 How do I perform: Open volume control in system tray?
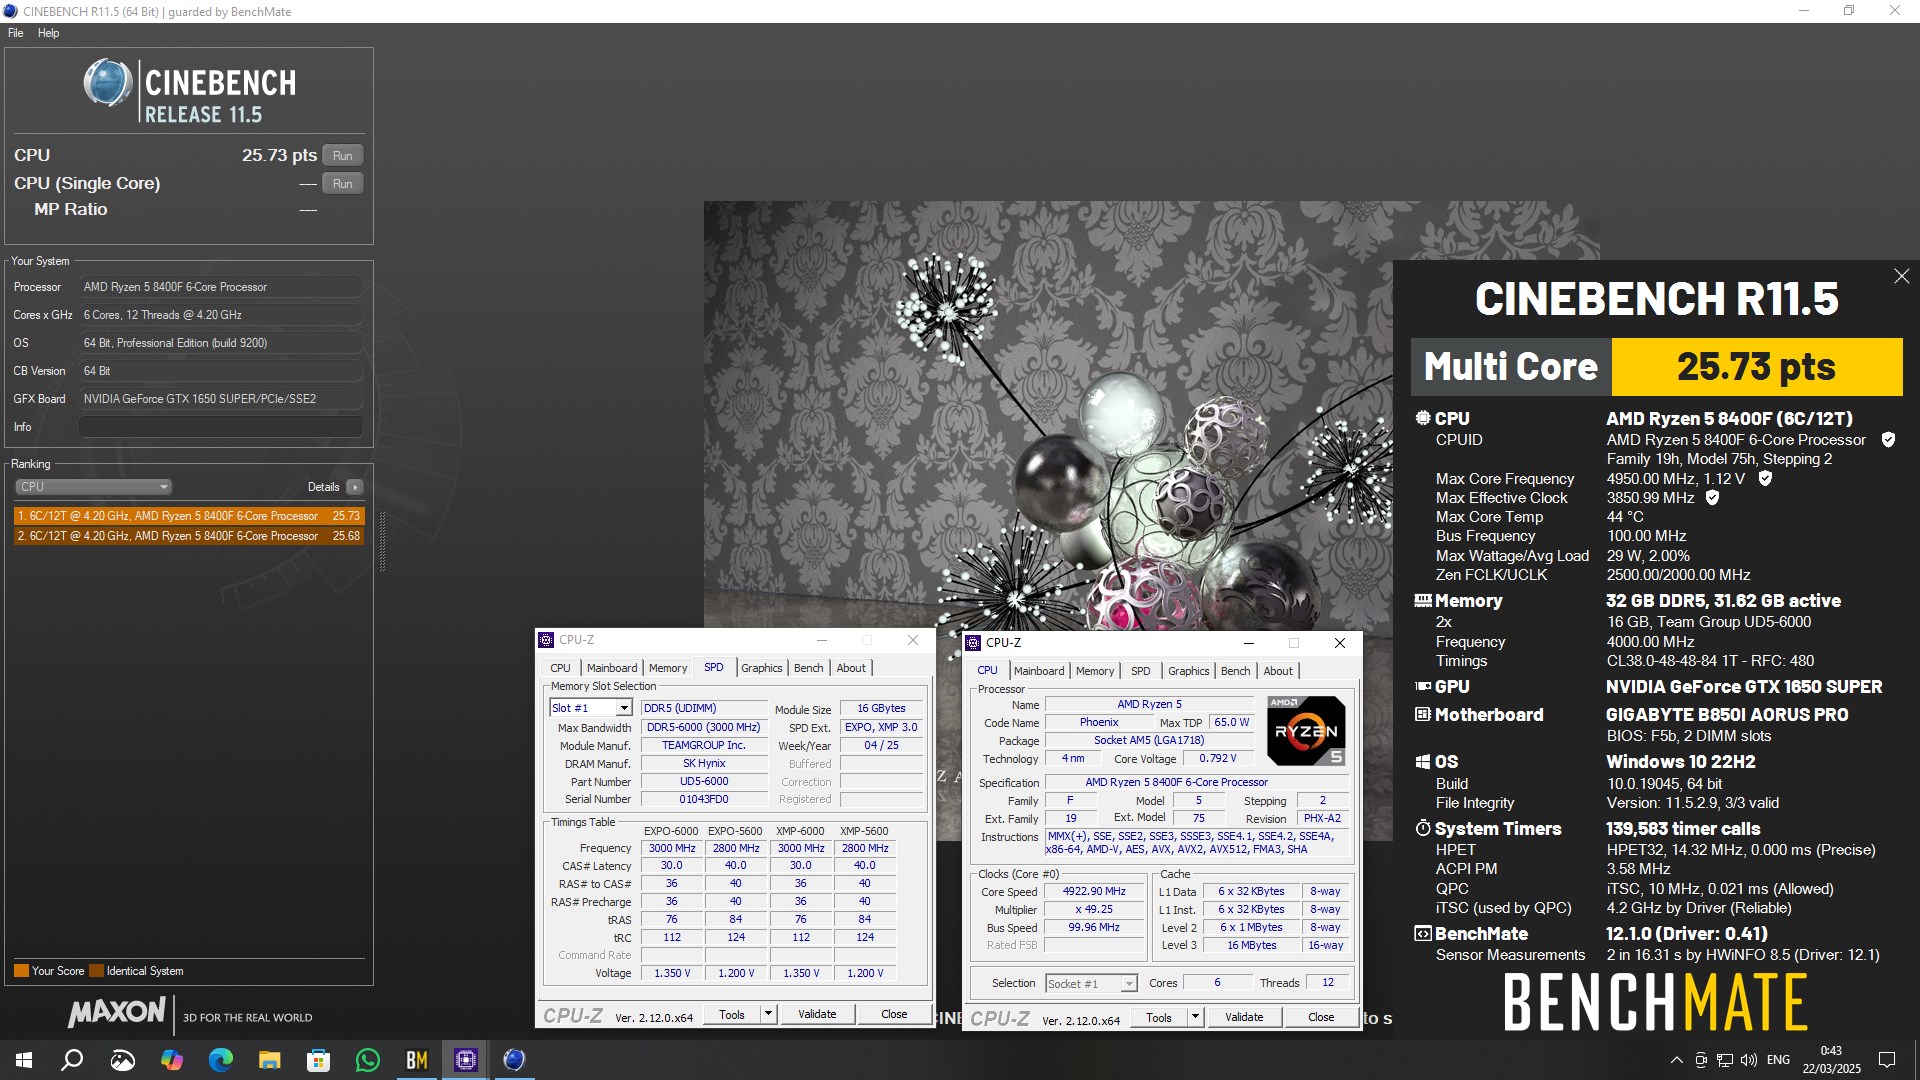pos(1748,1060)
